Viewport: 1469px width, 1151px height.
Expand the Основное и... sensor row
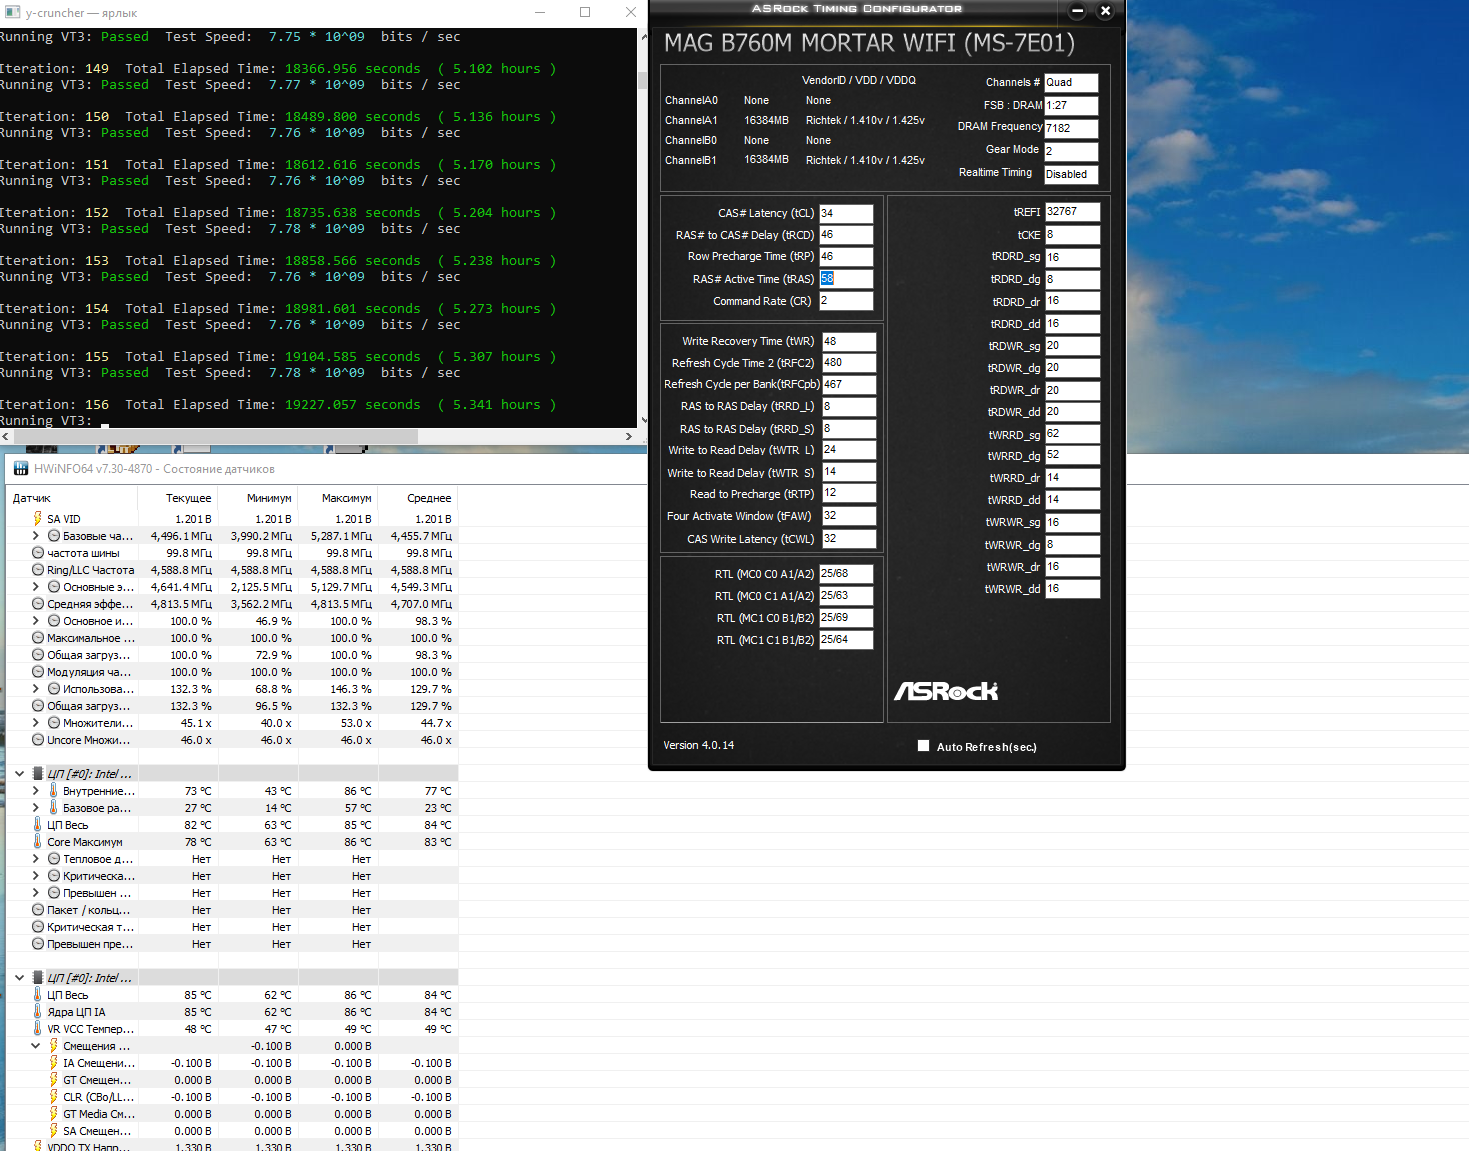tap(36, 621)
